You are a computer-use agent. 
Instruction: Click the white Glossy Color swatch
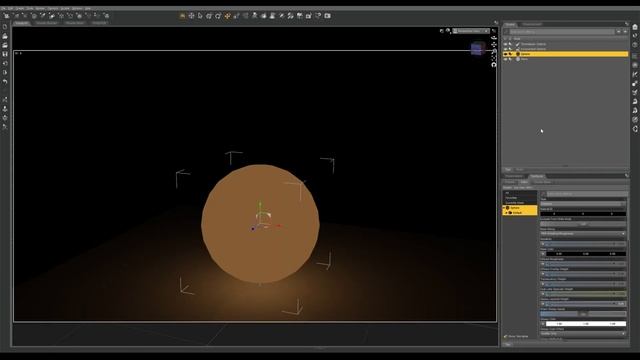click(x=586, y=324)
